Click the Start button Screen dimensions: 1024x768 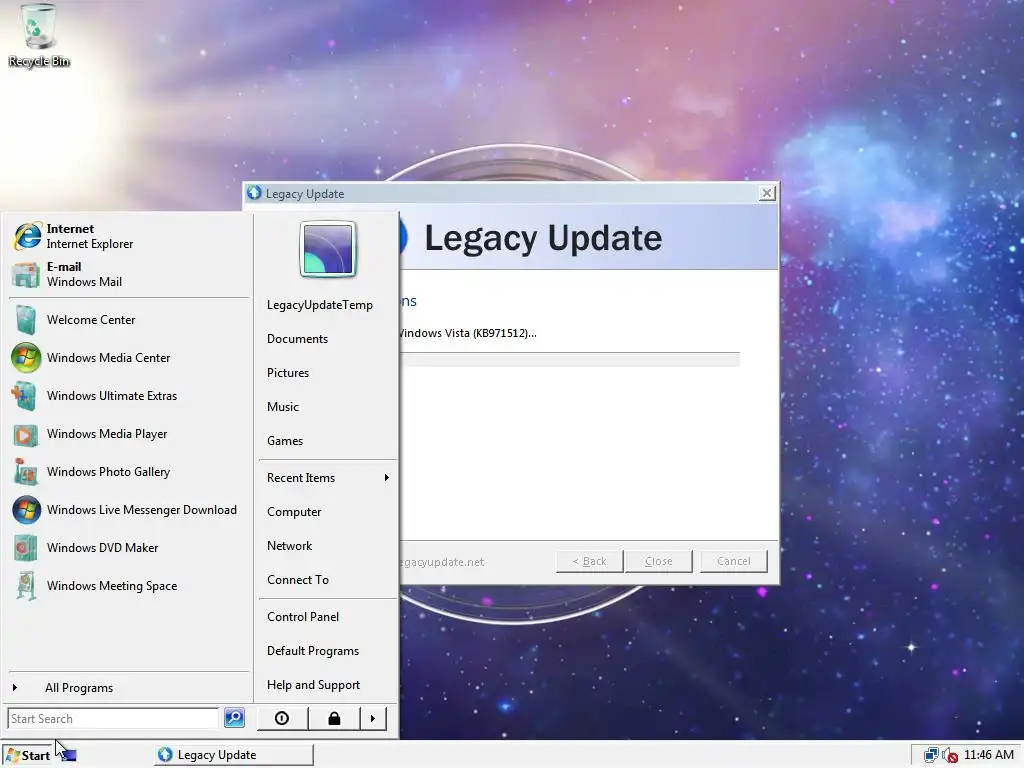(27, 755)
